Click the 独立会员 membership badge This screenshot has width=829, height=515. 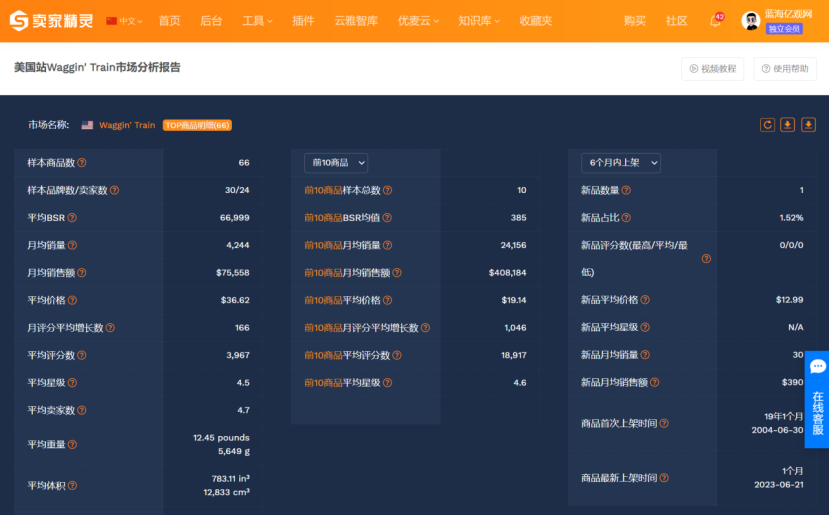point(784,29)
